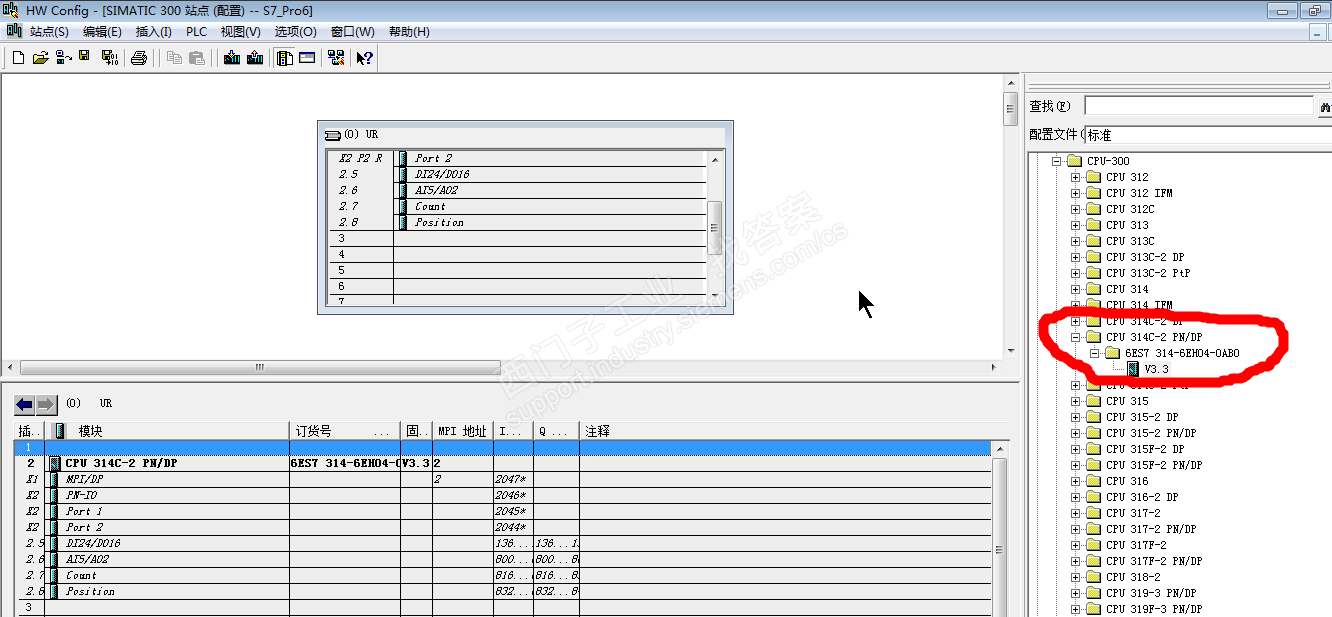Select the CPU 315F-2 DP catalog entry
Viewport: 1332px width, 617px height.
click(1145, 449)
